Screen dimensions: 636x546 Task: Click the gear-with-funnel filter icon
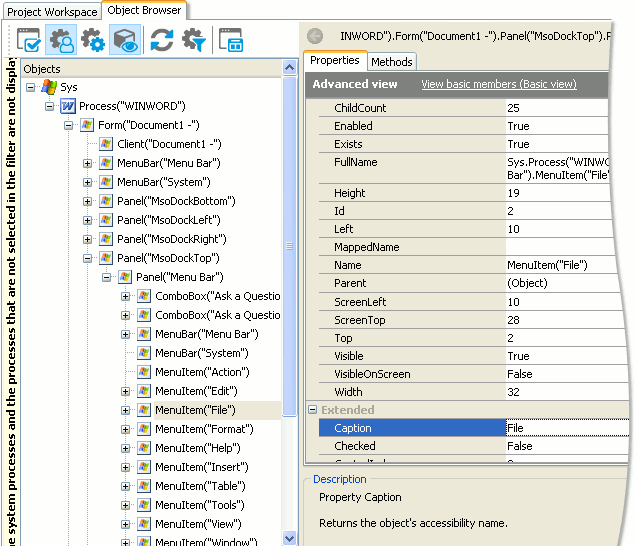pyautogui.click(x=193, y=40)
